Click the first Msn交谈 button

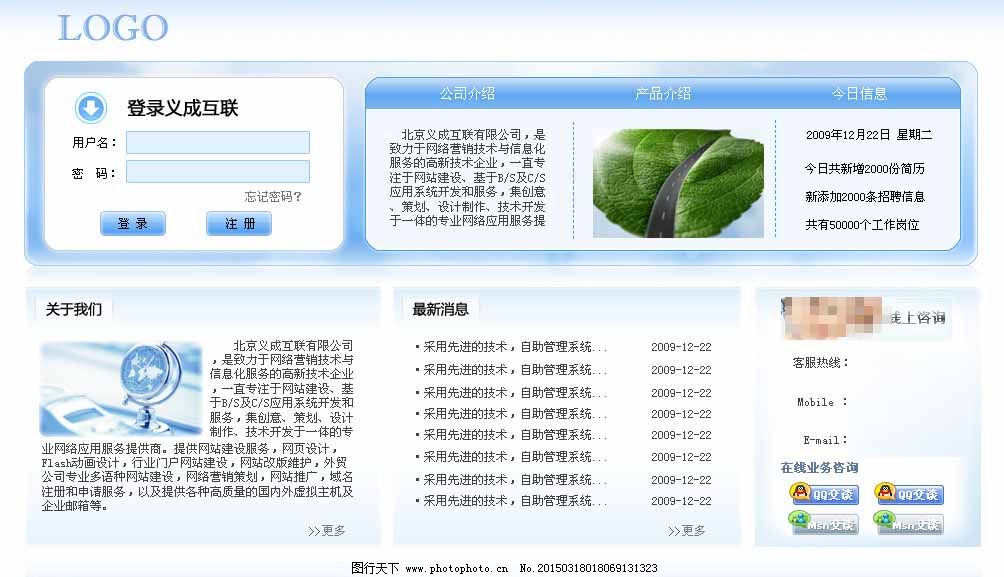point(823,523)
